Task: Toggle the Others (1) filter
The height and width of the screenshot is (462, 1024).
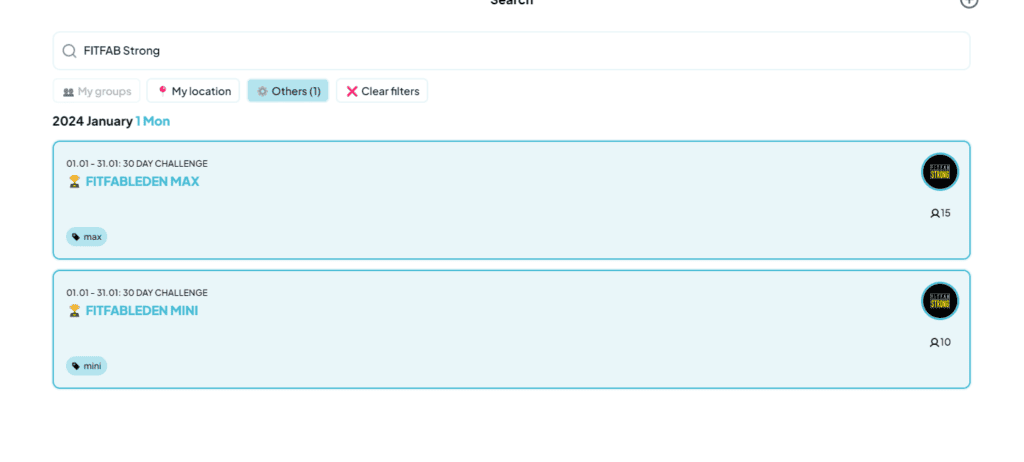Action: coord(288,91)
